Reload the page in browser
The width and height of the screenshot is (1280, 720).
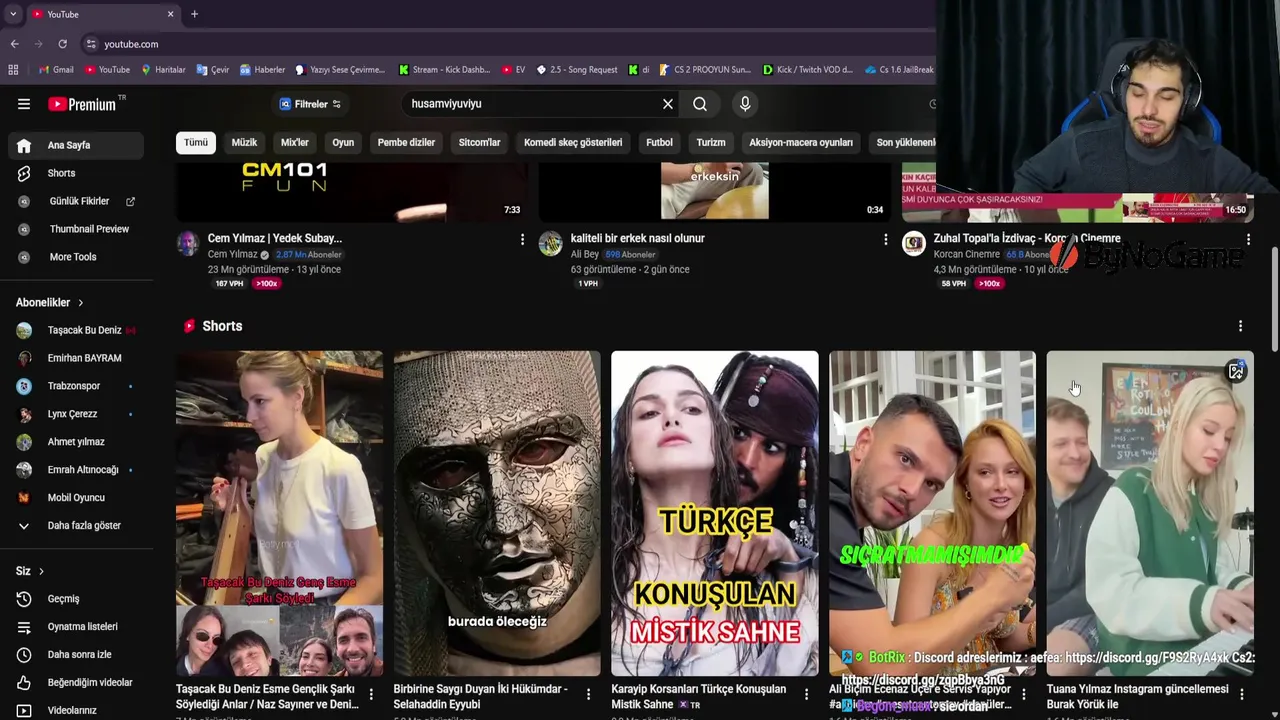click(62, 44)
